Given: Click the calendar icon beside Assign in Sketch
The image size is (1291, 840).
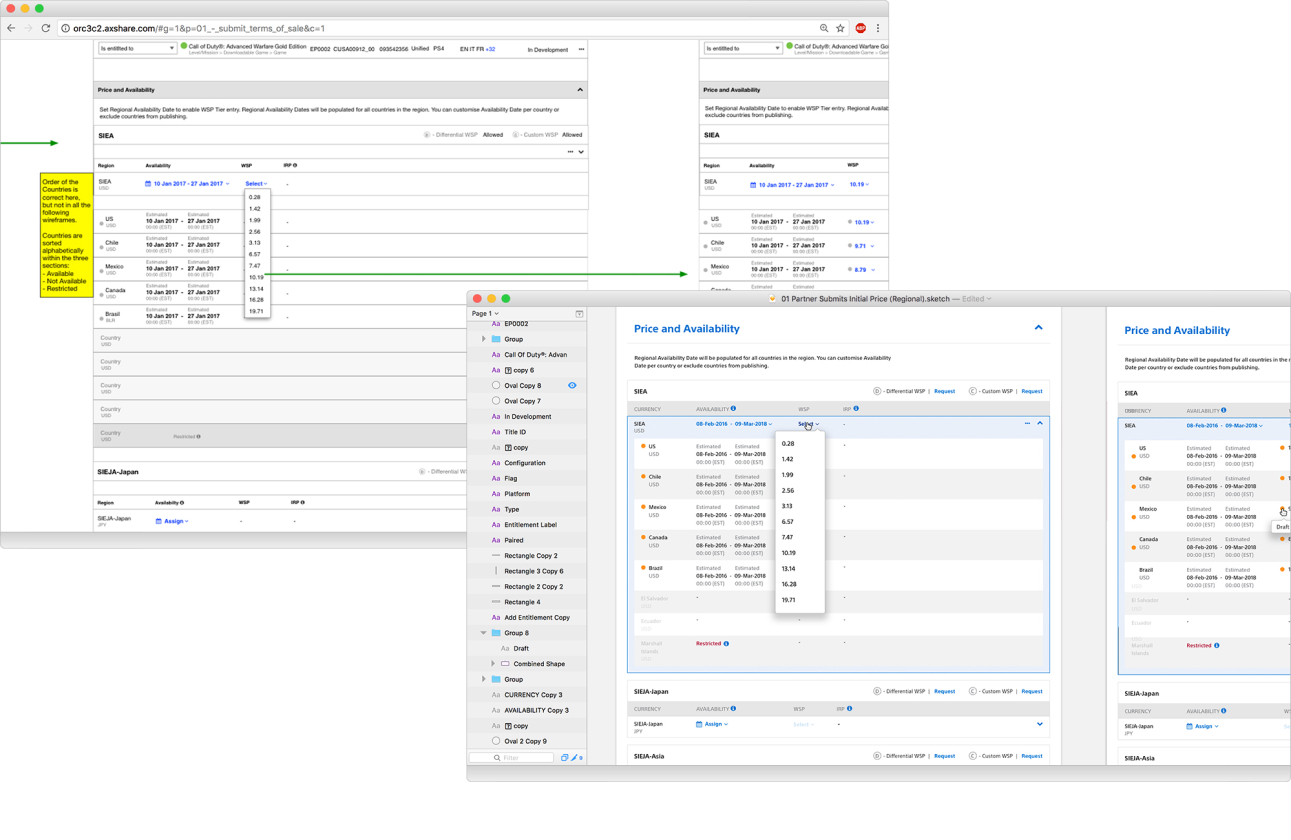Looking at the screenshot, I should pyautogui.click(x=699, y=724).
